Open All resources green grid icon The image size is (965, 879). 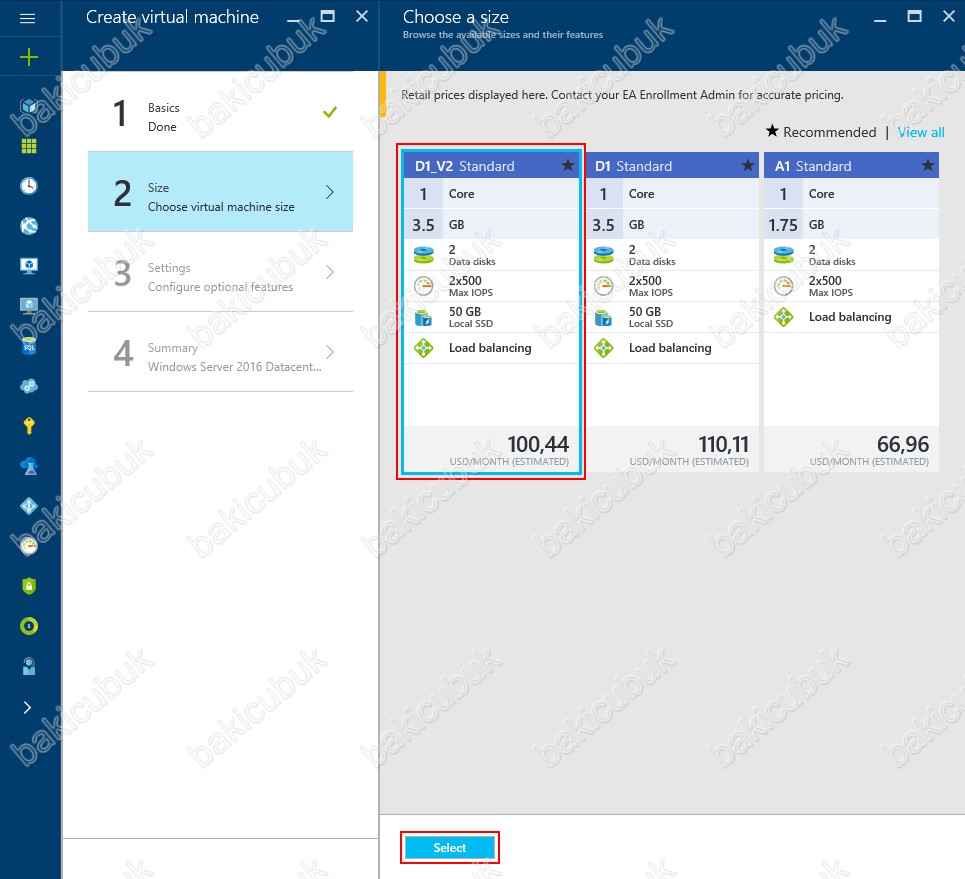coord(28,146)
